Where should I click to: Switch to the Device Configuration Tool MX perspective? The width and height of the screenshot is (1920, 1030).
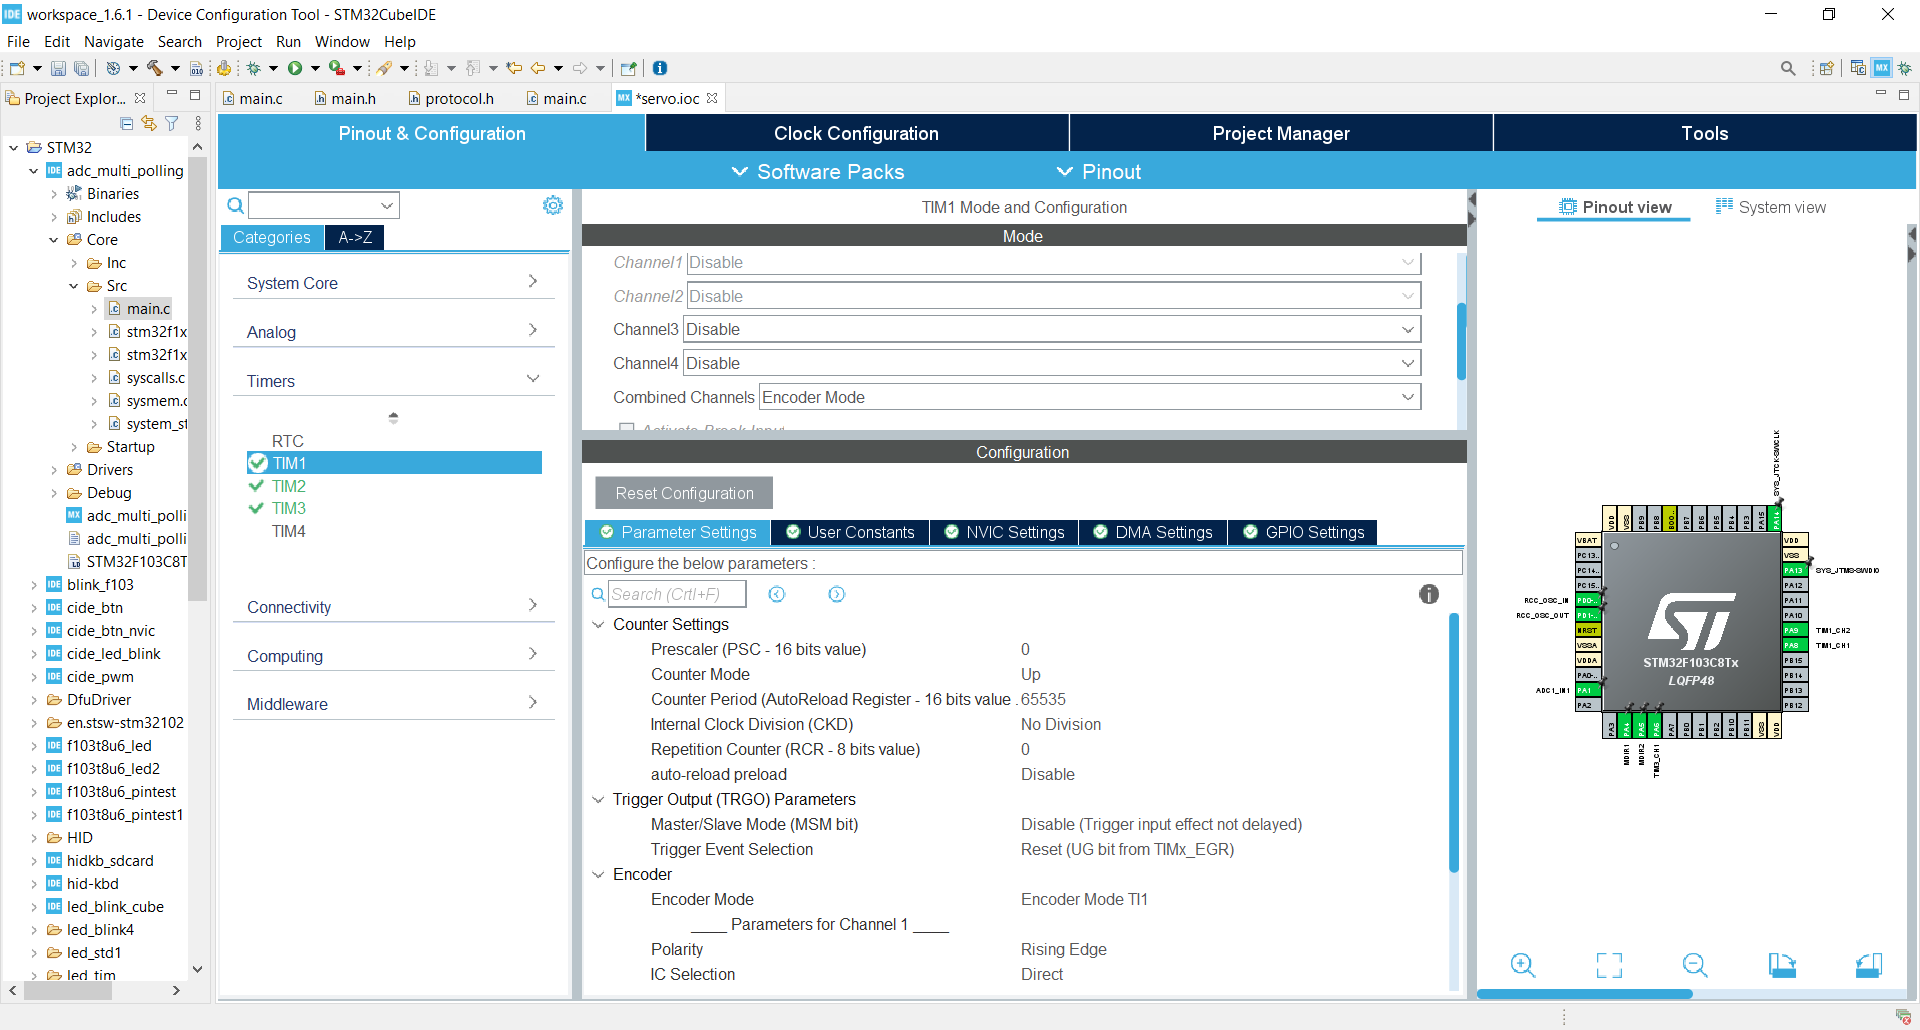pos(1882,68)
